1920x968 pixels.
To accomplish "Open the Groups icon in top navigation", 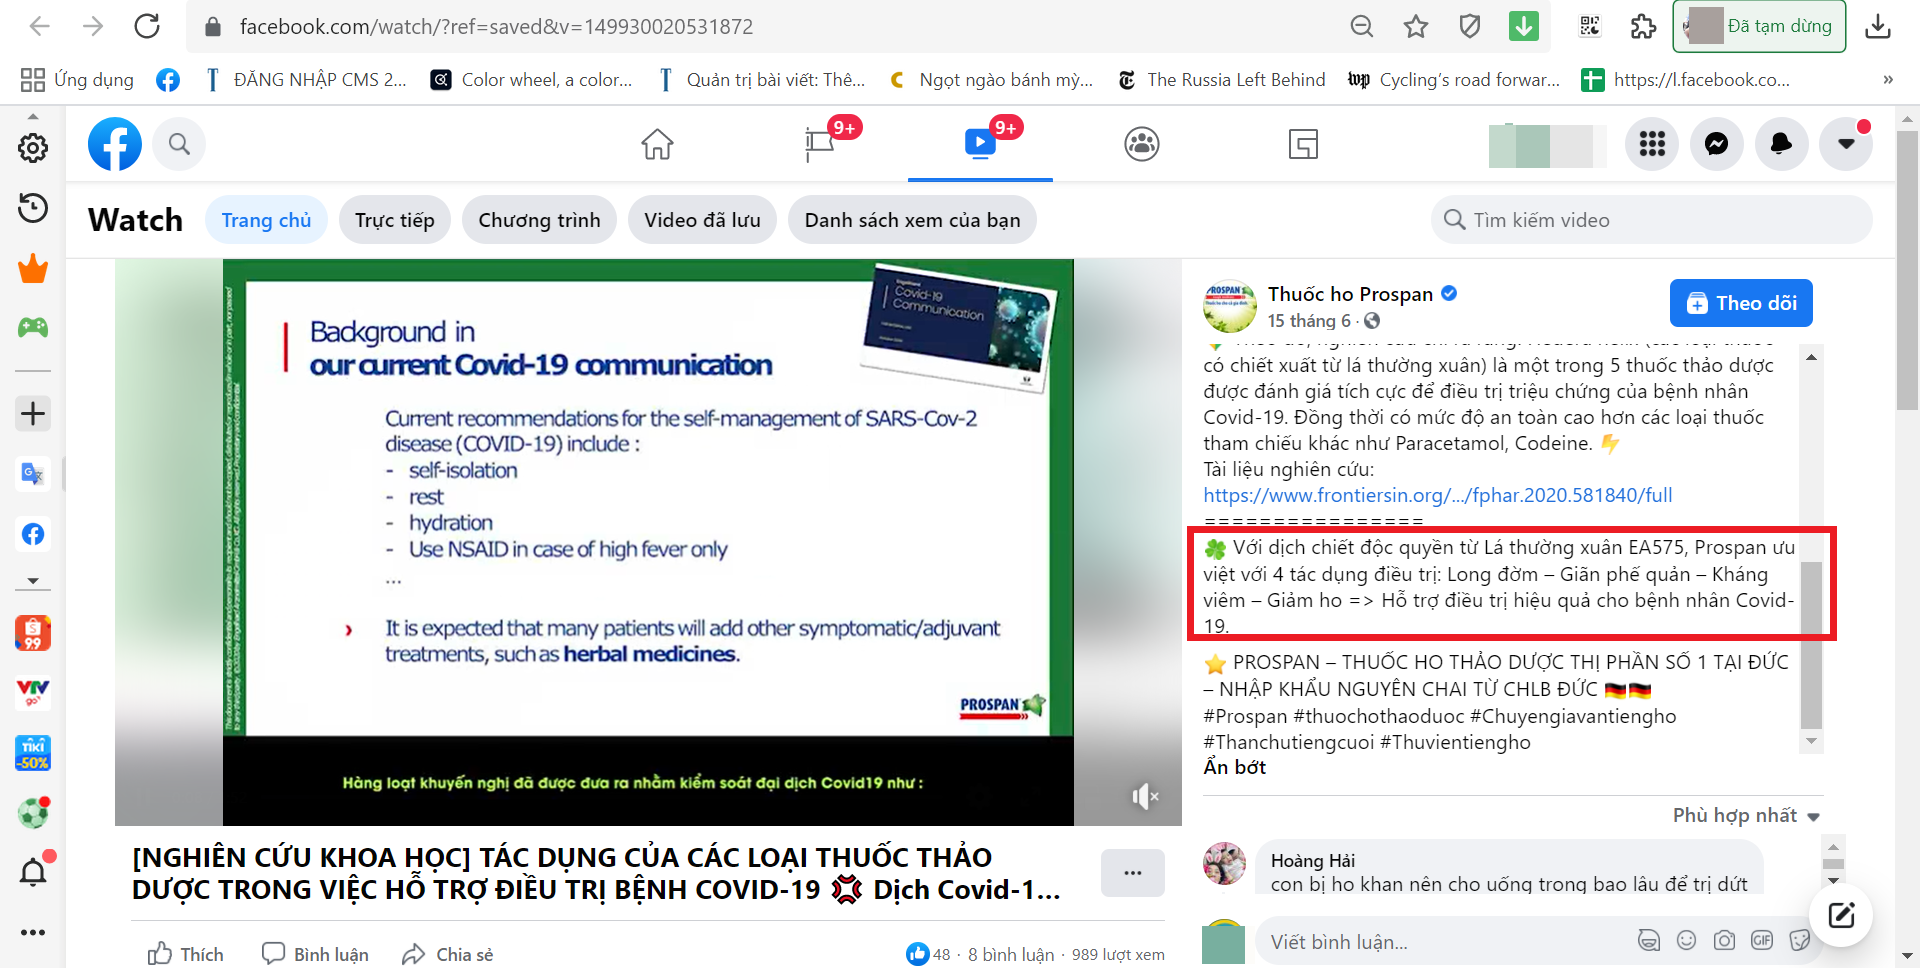I will click(1142, 144).
